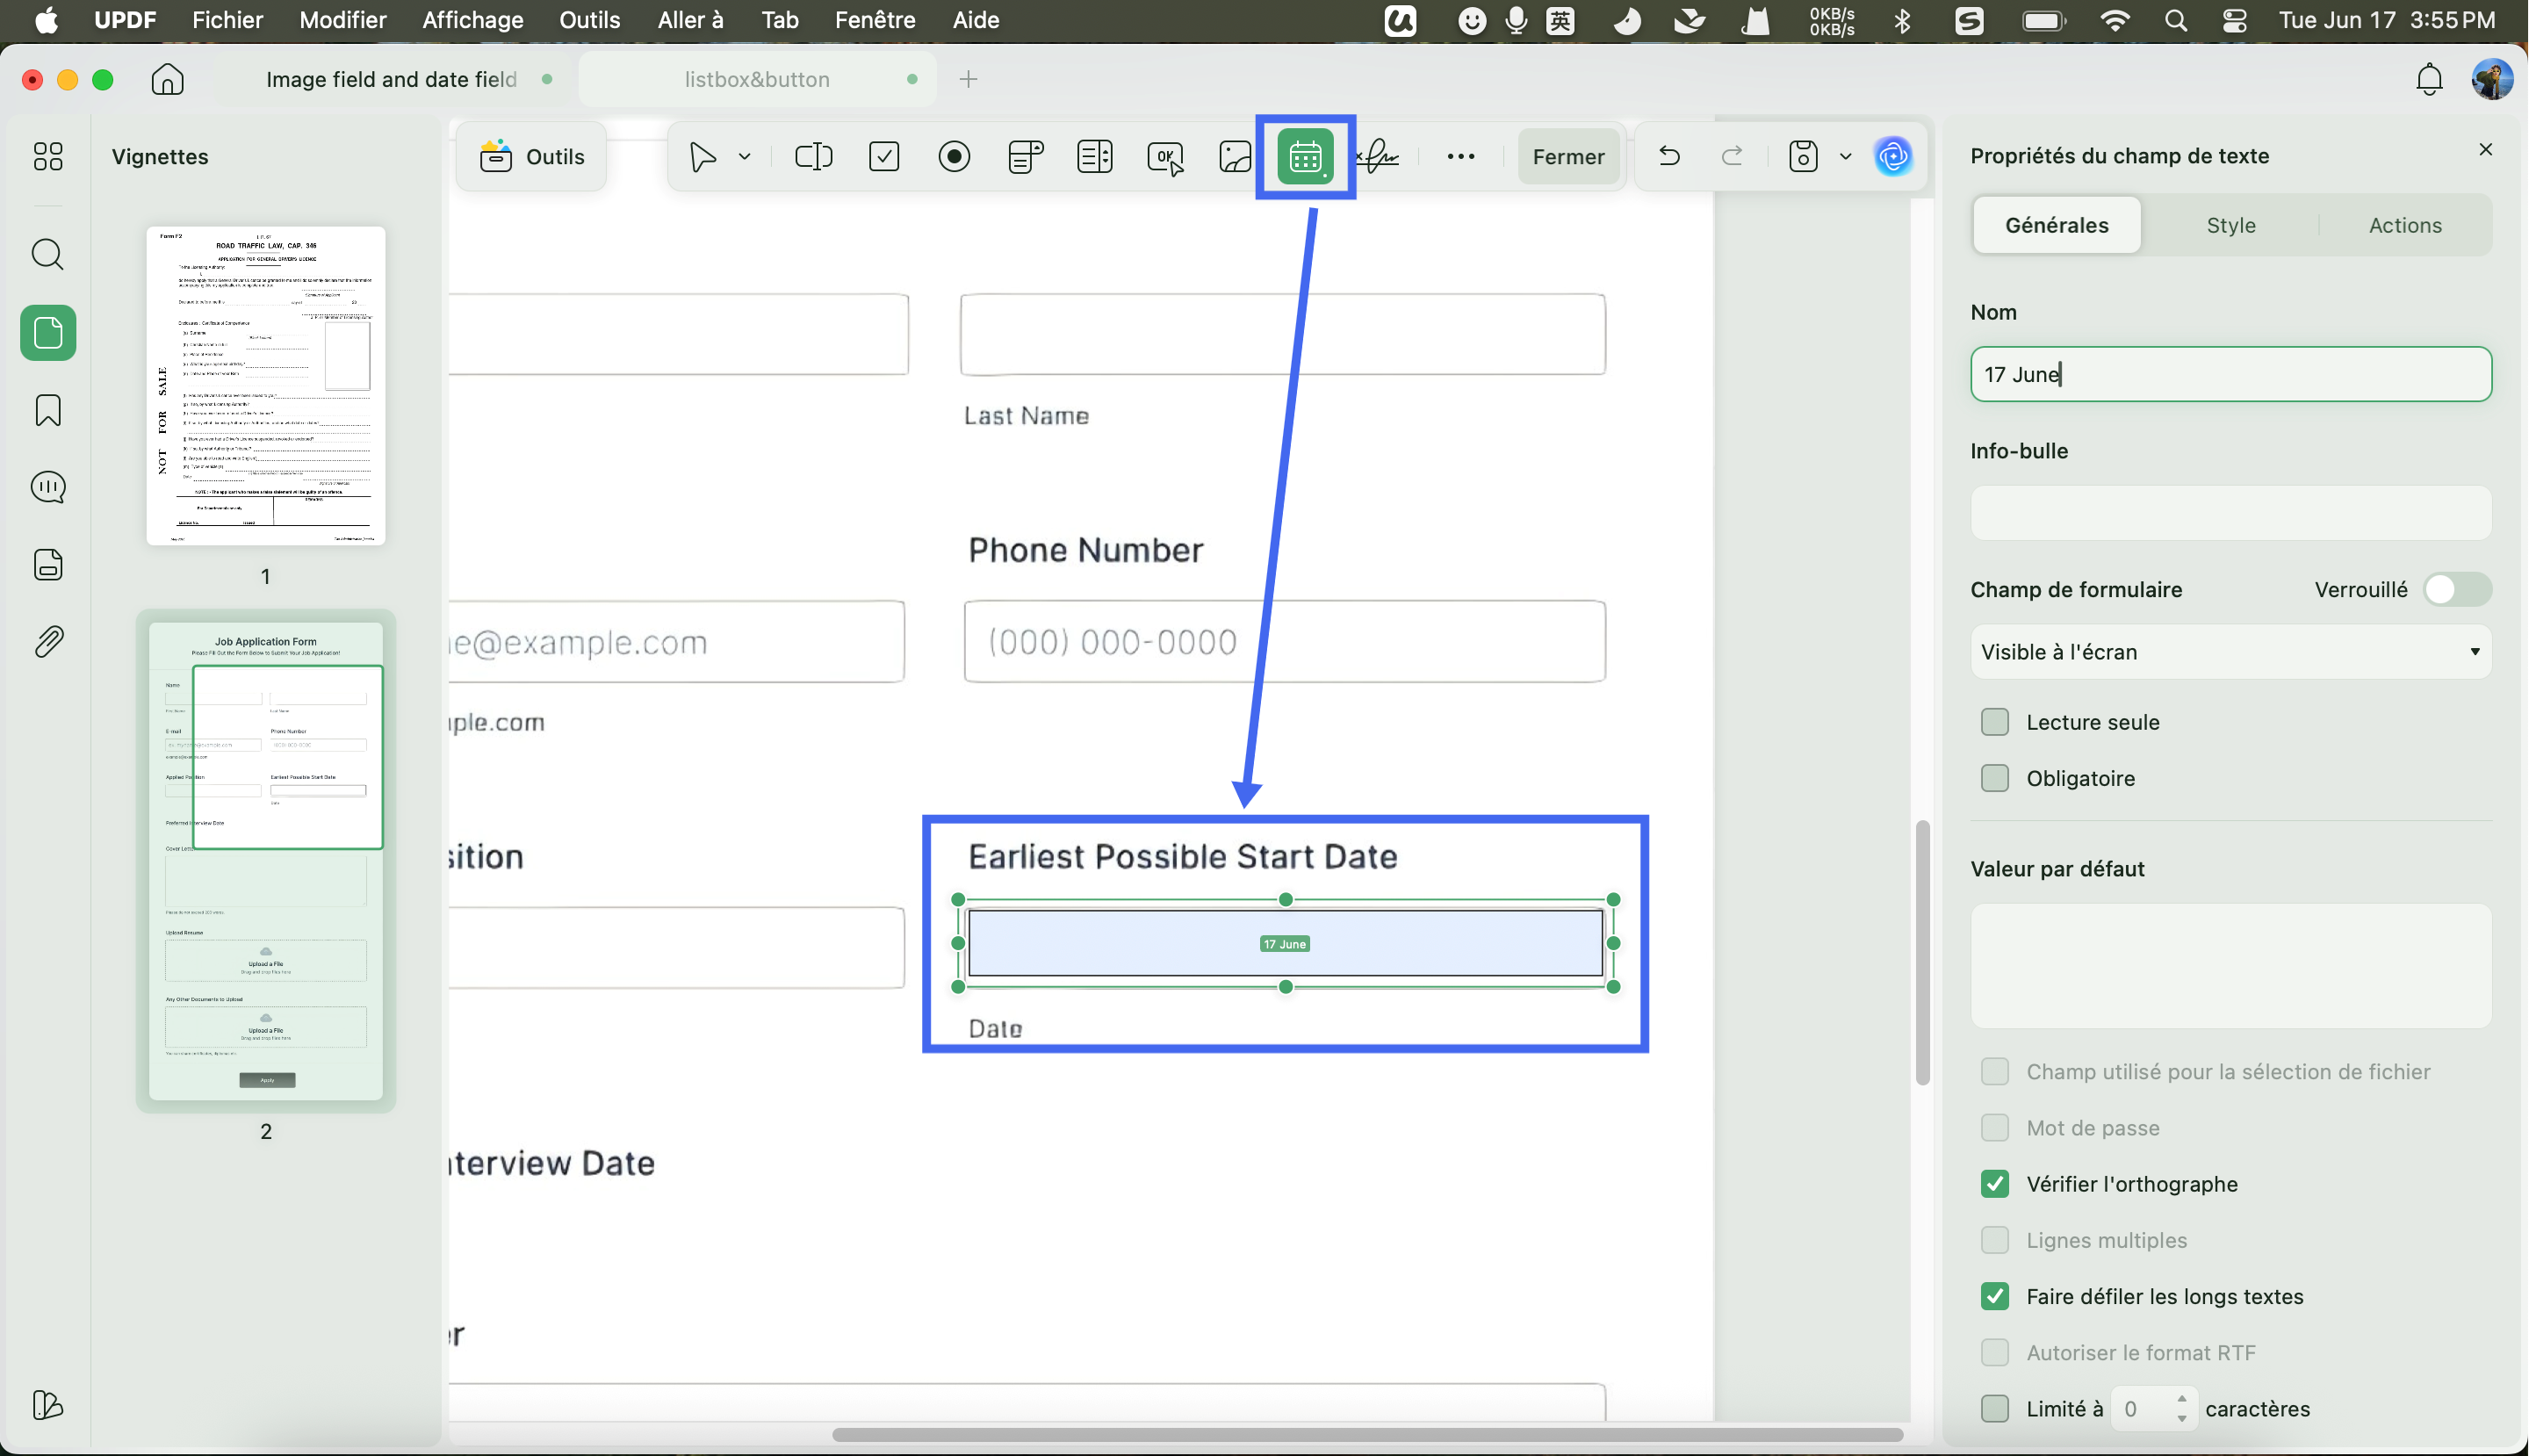Open attachments paperclip panel
This screenshot has width=2529, height=1456.
tap(48, 641)
